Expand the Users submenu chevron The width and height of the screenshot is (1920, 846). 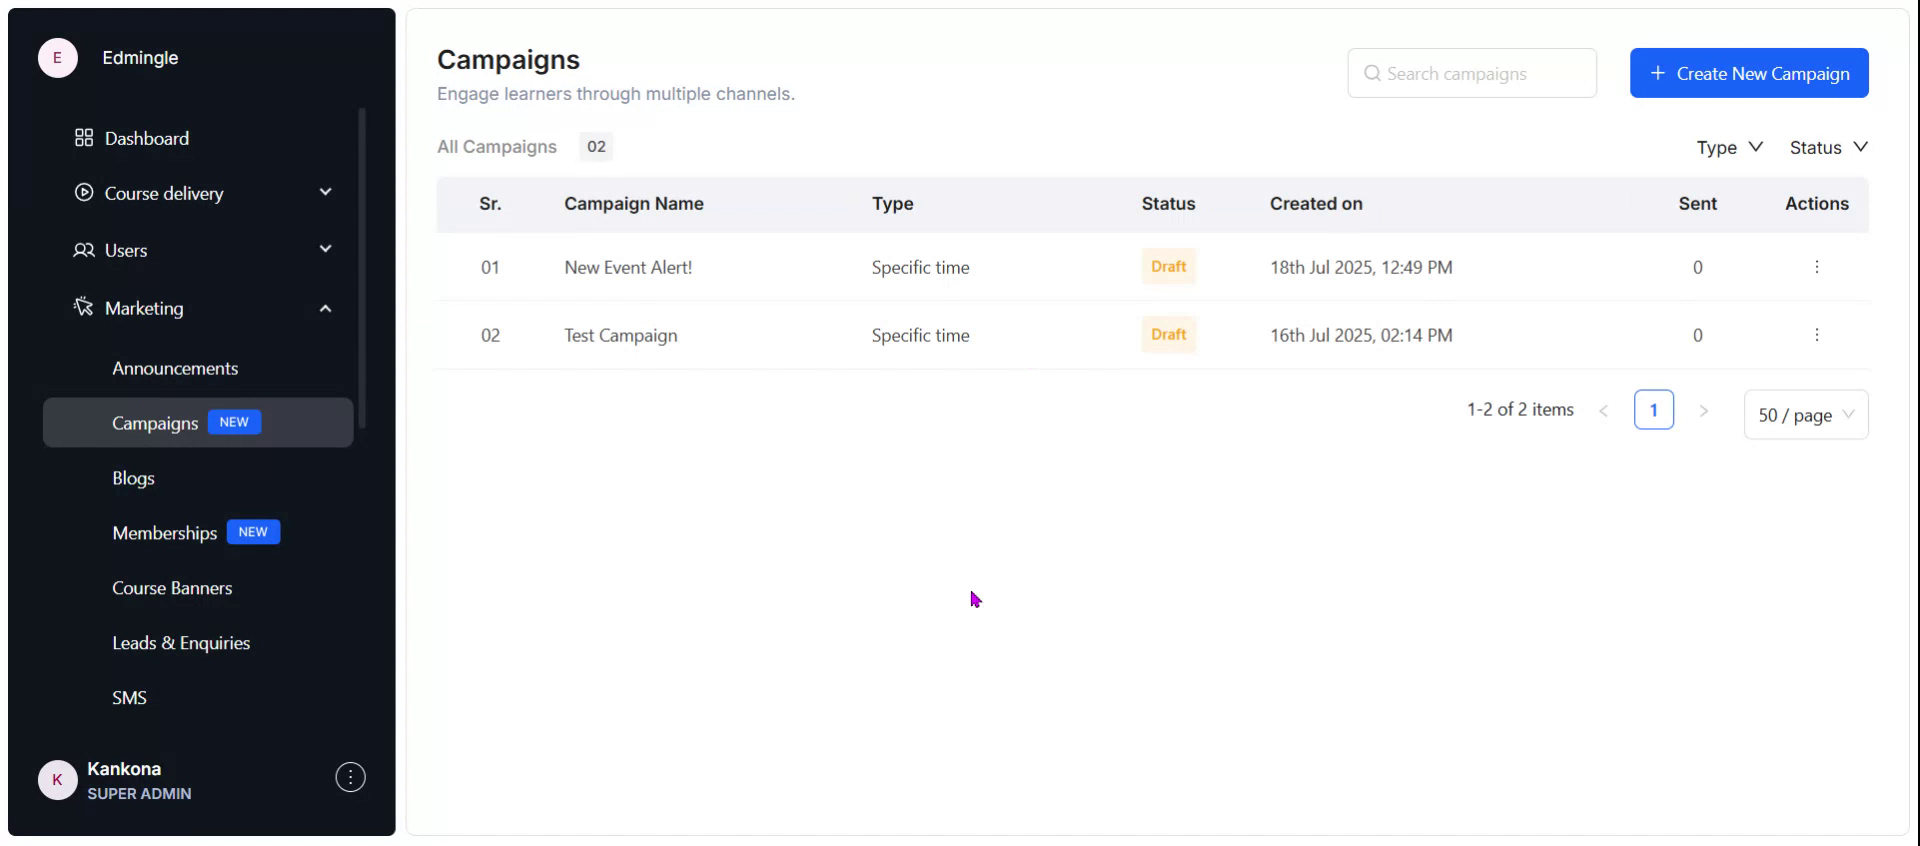click(325, 249)
